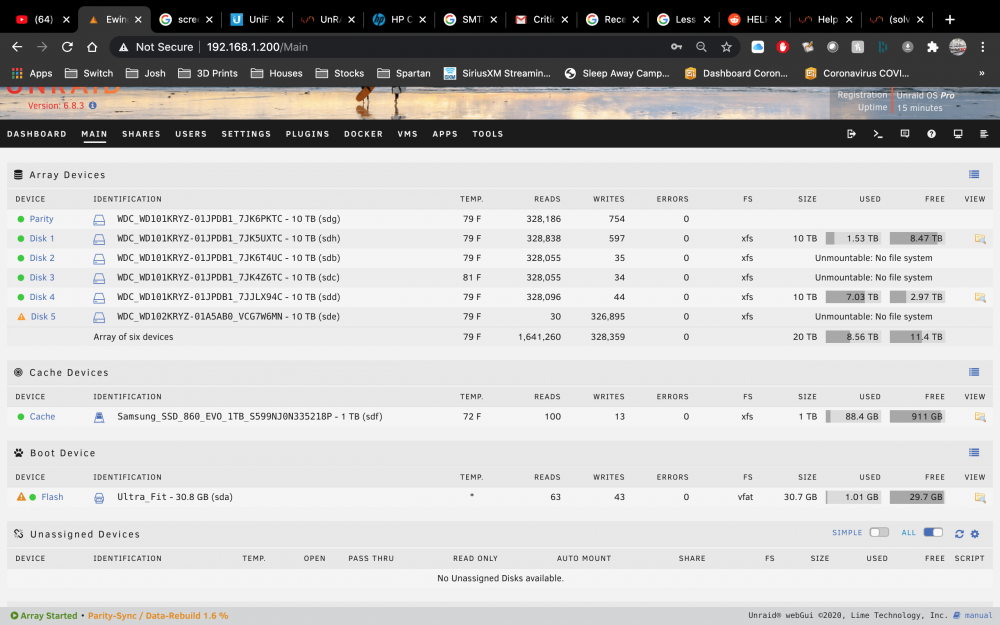Toggle the SIMPLE switch in Unassigned Devices
Image resolution: width=1000 pixels, height=625 pixels.
[879, 533]
